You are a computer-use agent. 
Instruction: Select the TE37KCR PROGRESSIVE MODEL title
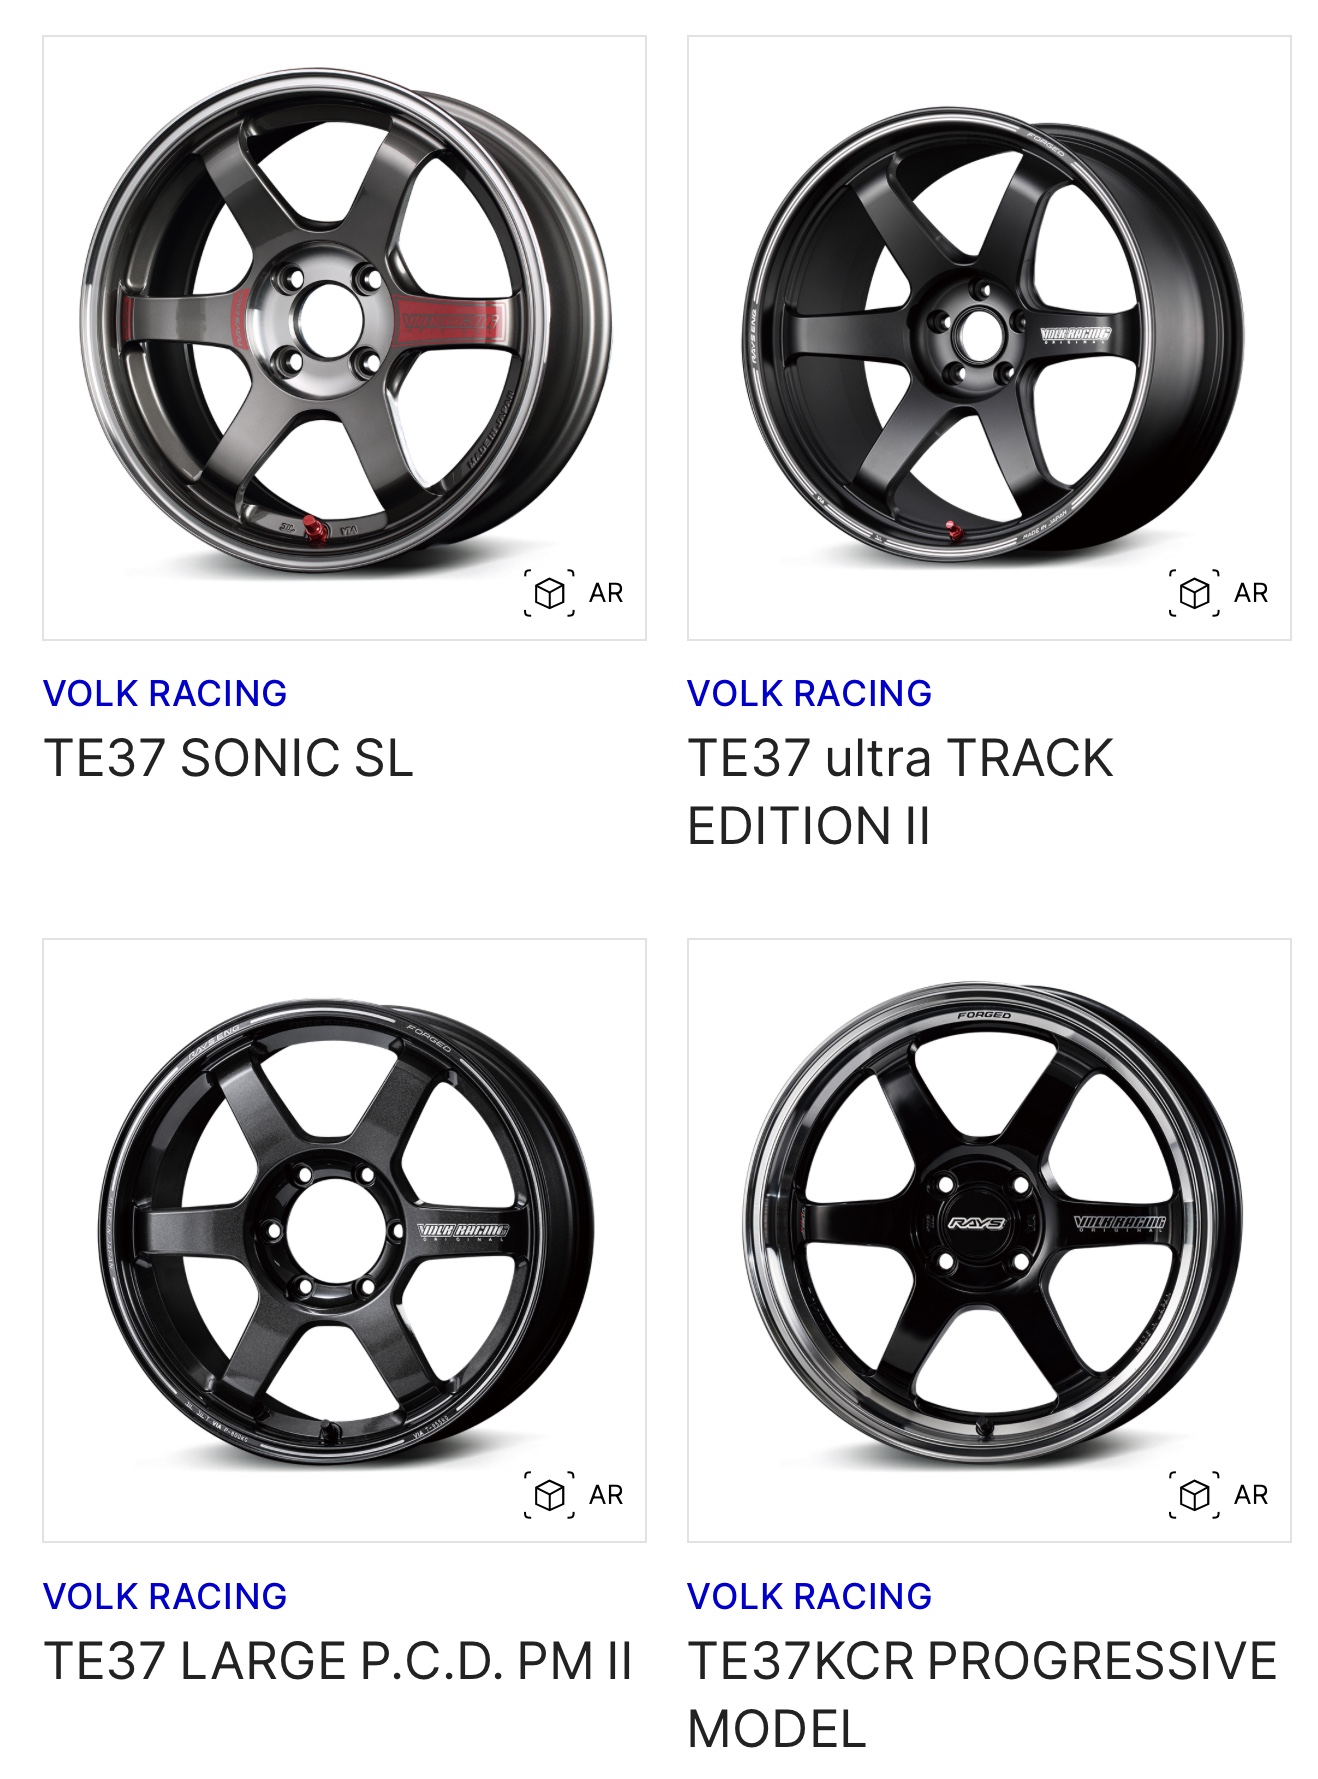tap(982, 1695)
